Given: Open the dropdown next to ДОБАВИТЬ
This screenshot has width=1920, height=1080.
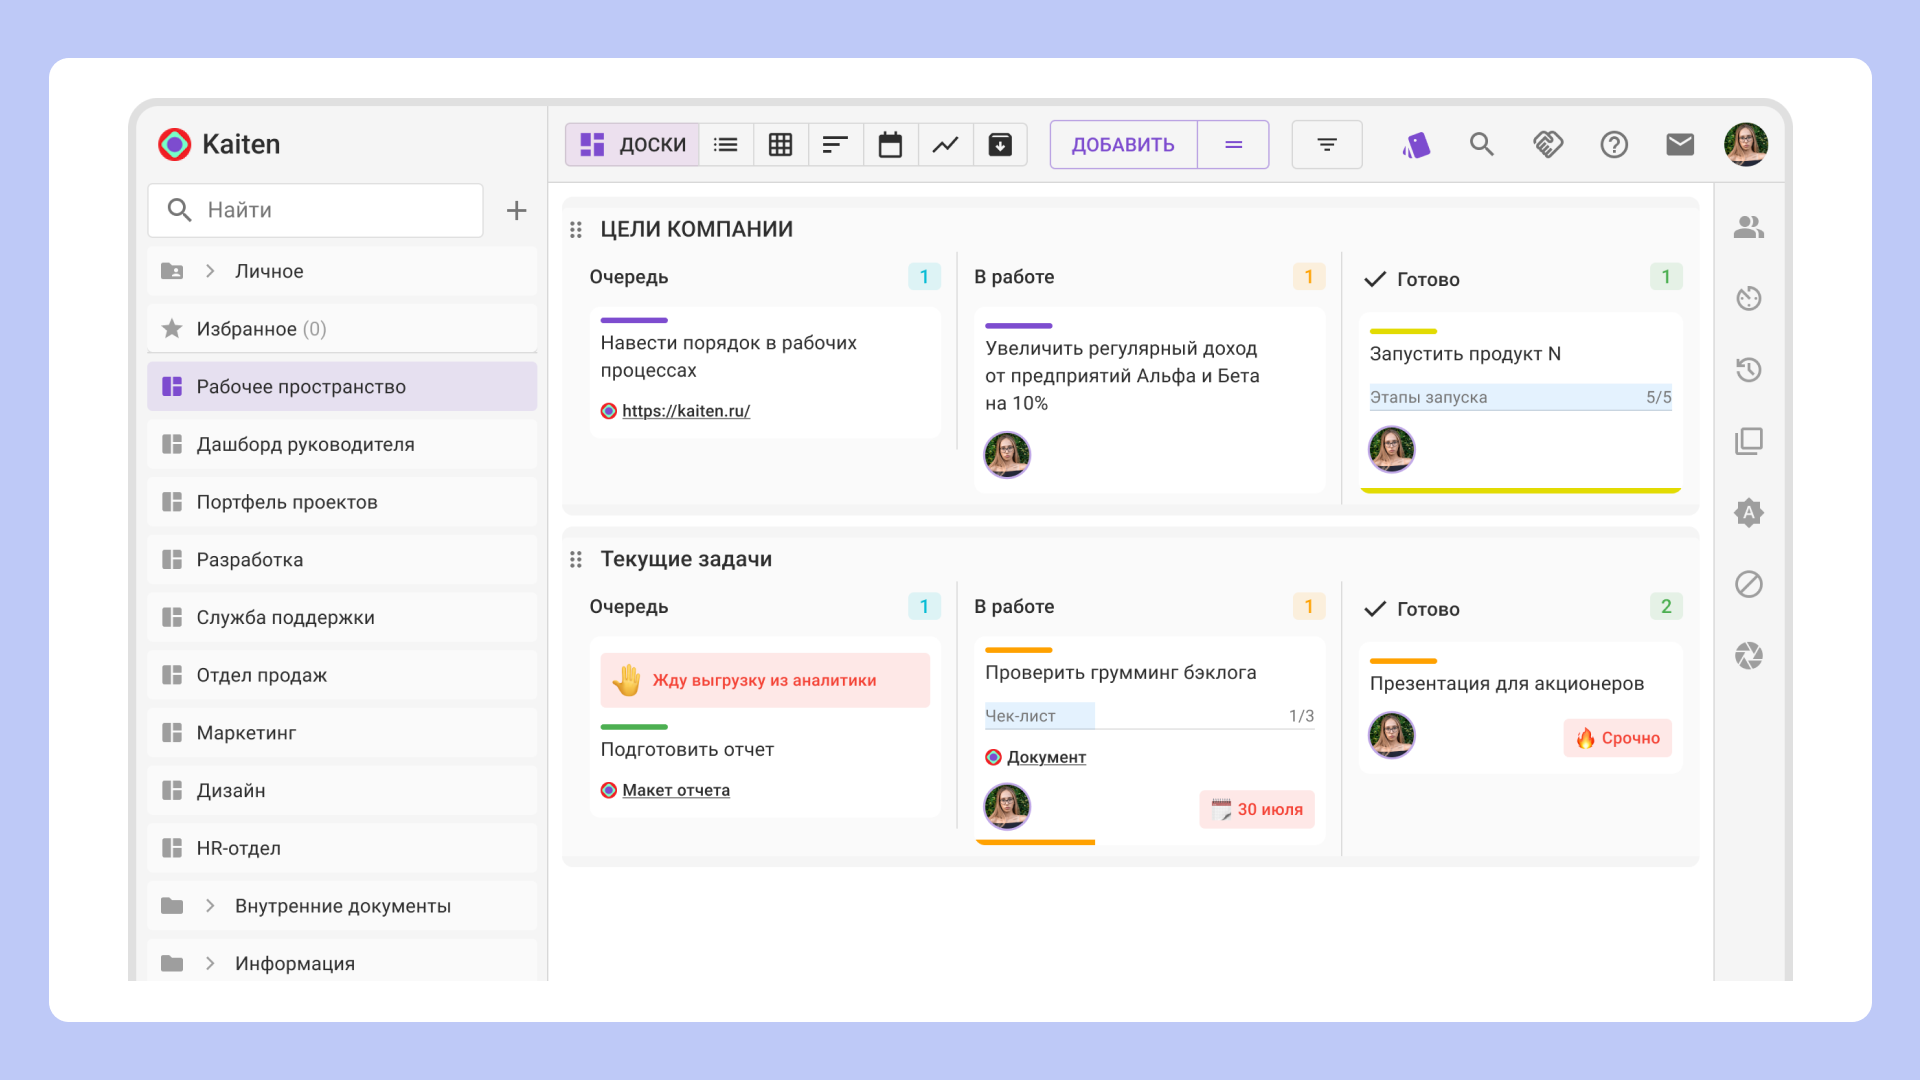Looking at the screenshot, I should click(1233, 145).
